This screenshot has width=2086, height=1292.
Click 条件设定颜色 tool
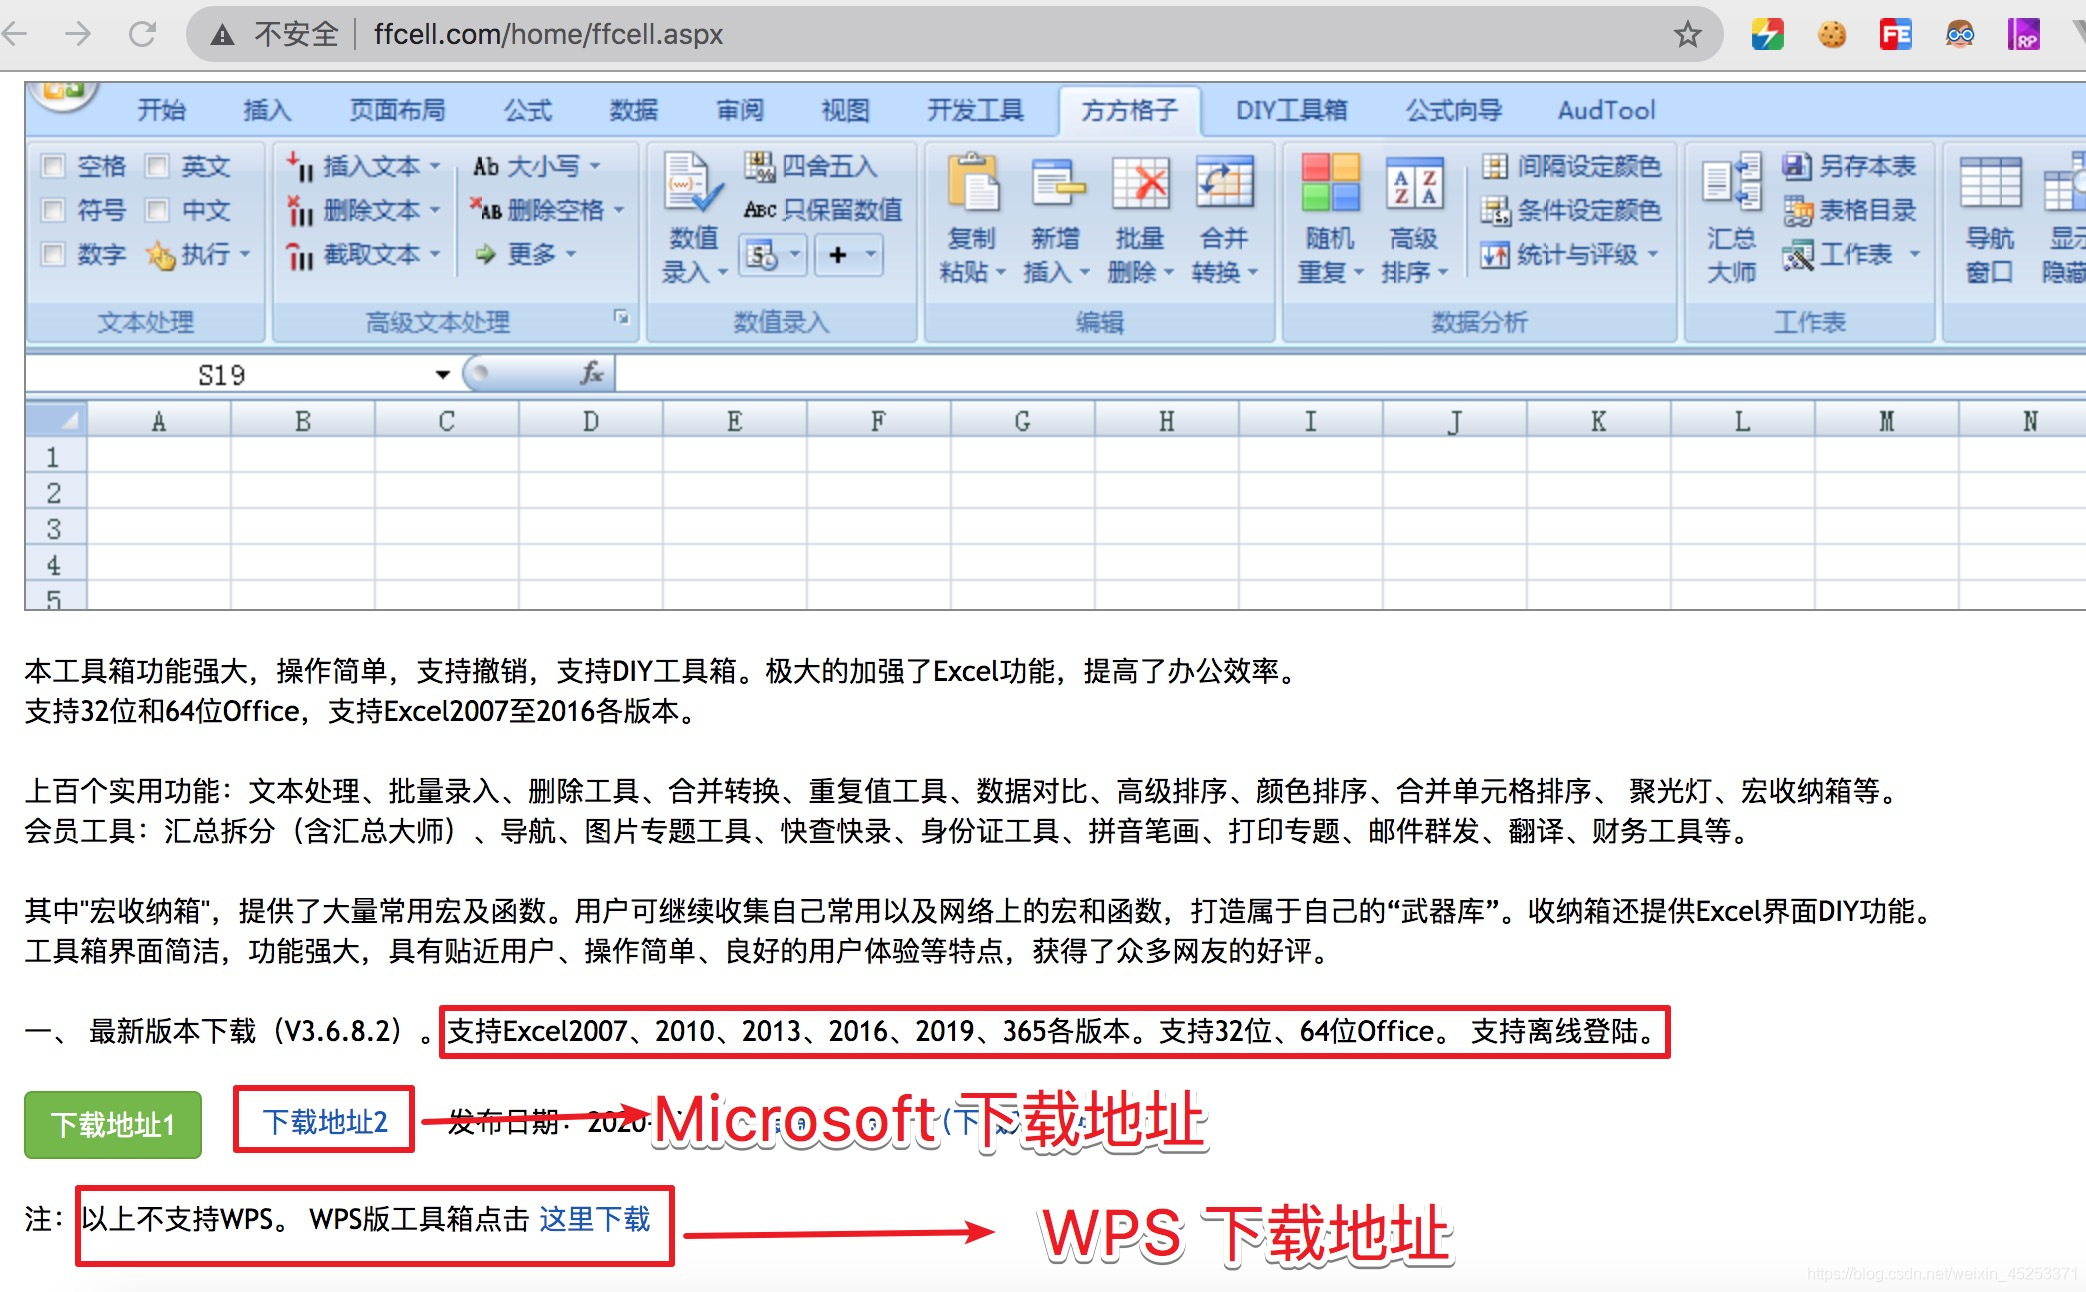1571,210
